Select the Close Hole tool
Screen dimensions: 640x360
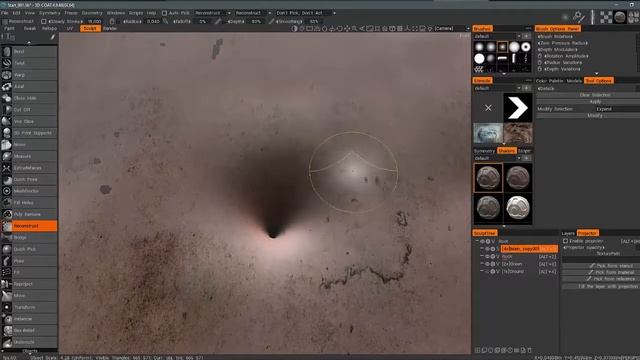coord(29,98)
